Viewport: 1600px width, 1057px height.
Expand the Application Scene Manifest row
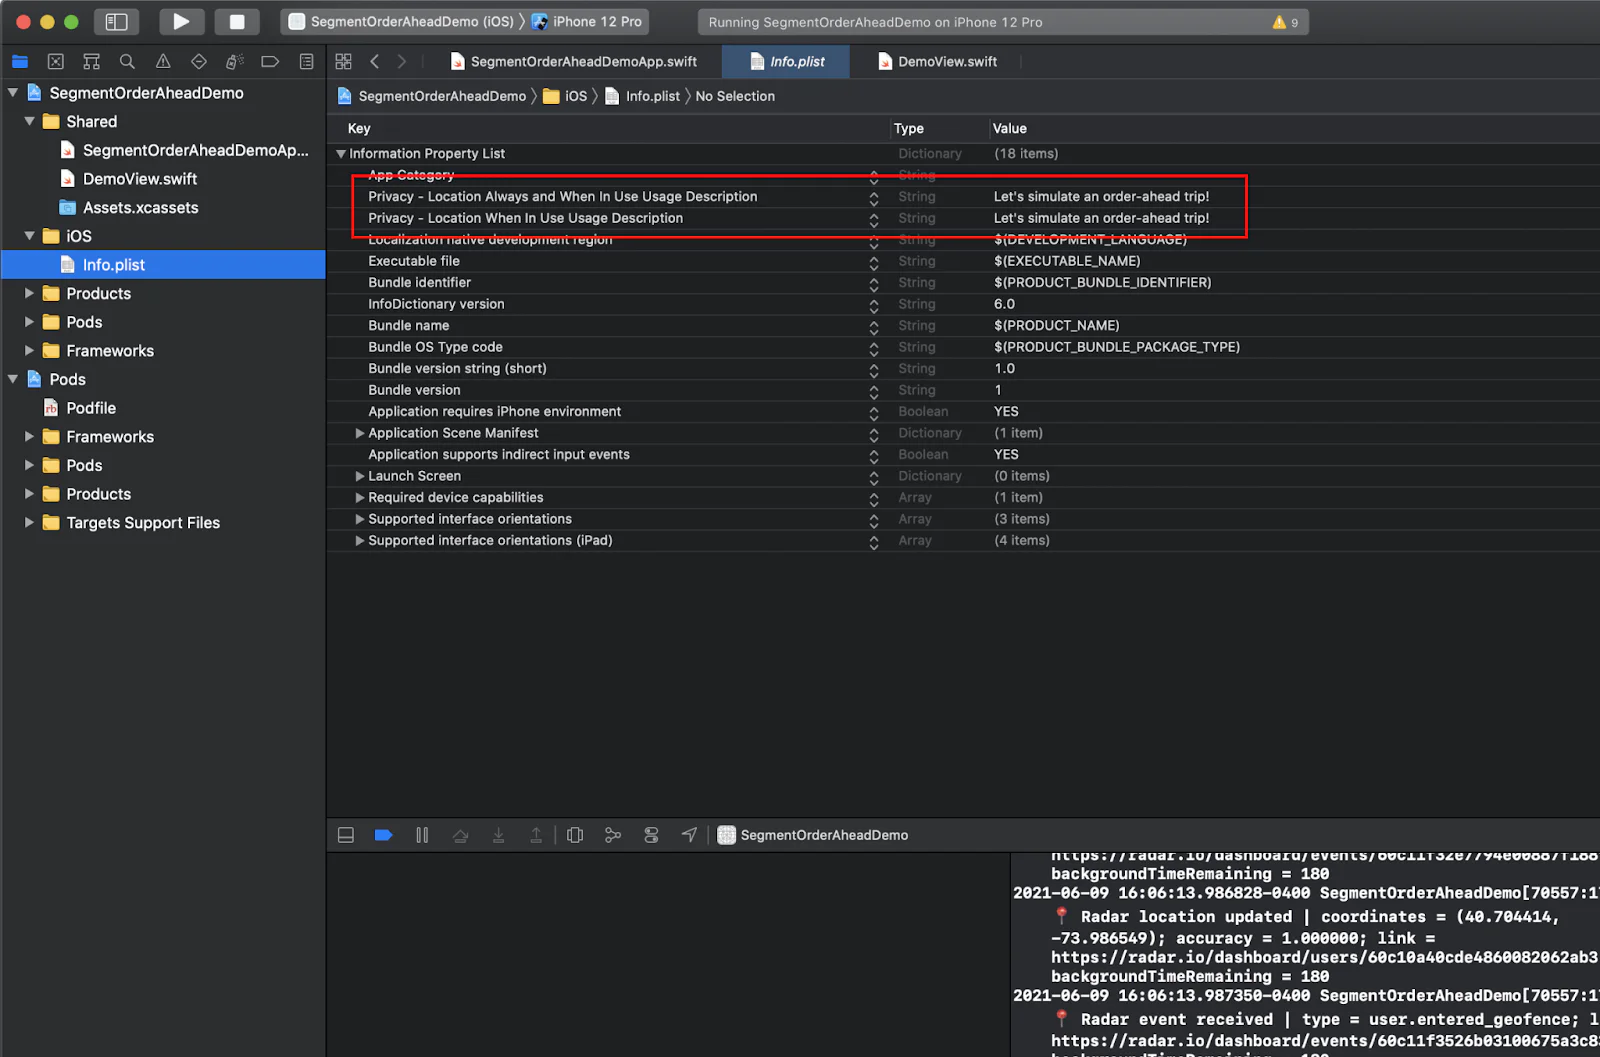click(x=360, y=433)
